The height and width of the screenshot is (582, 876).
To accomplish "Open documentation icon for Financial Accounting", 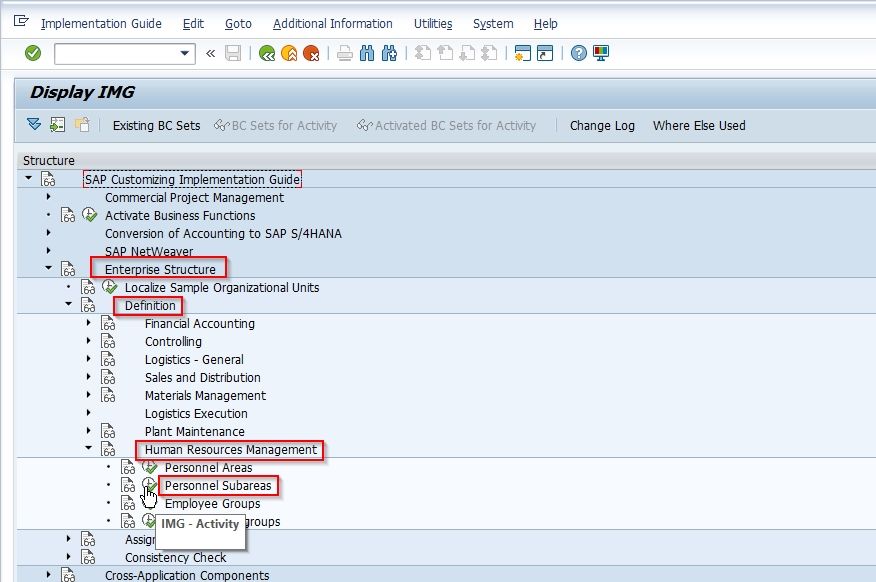I will [108, 323].
